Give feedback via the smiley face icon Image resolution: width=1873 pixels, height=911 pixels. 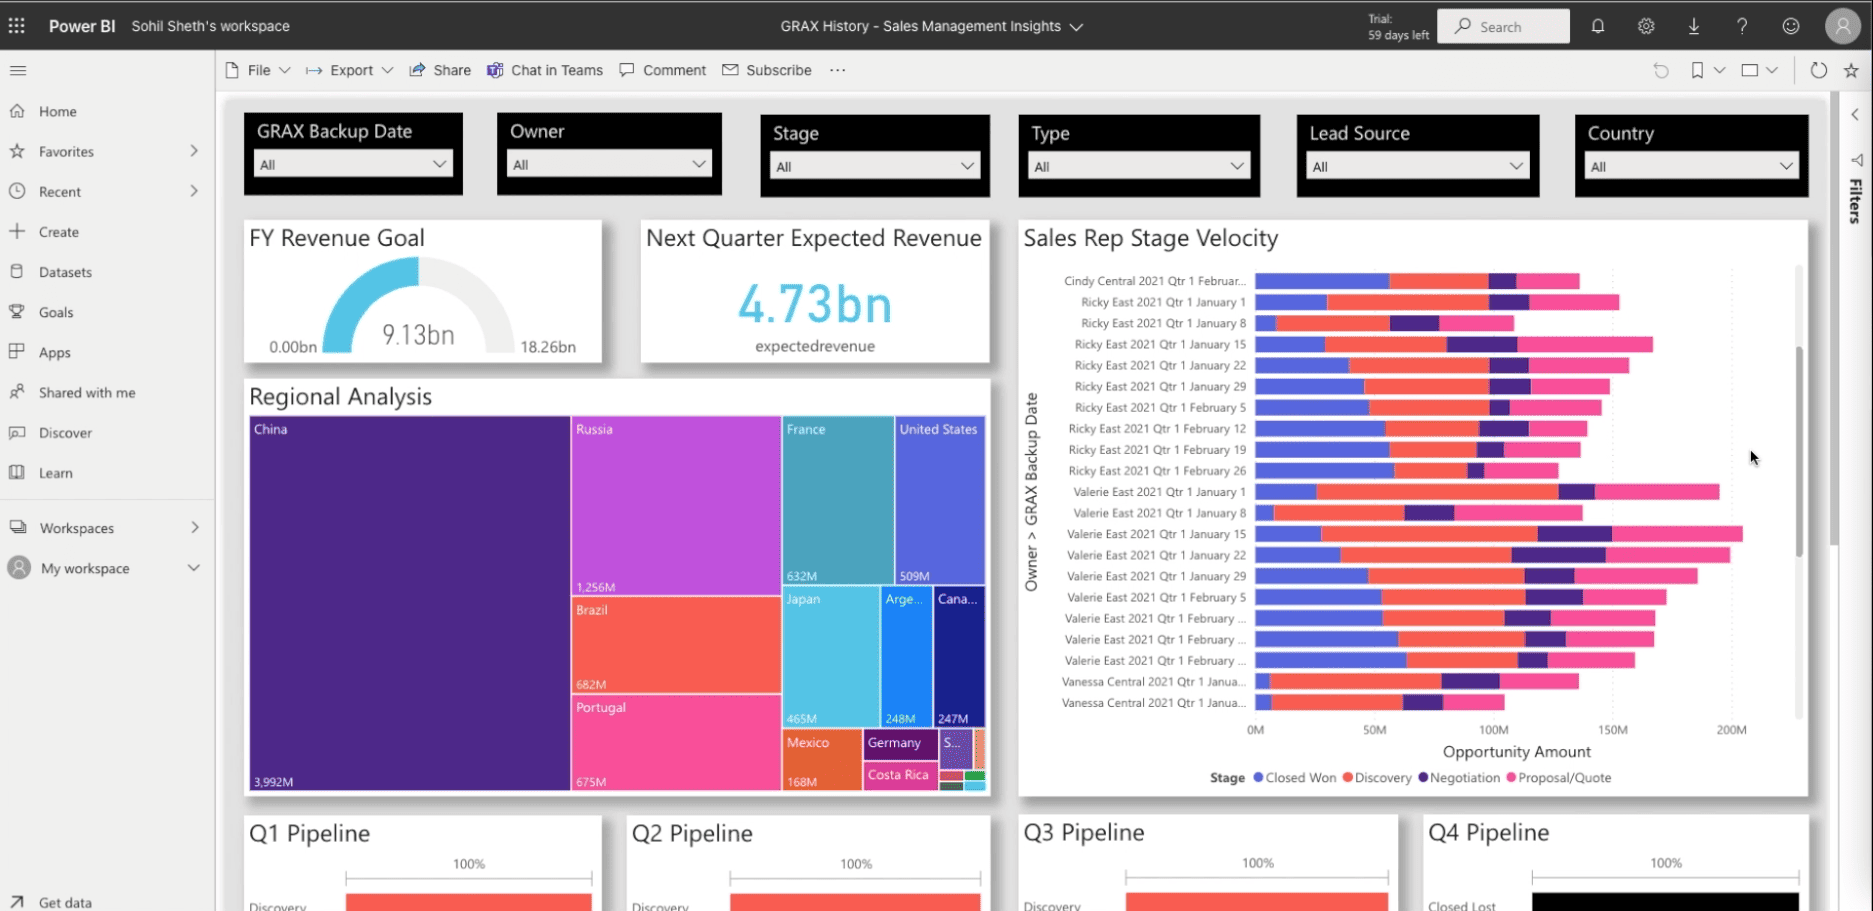pyautogui.click(x=1790, y=26)
